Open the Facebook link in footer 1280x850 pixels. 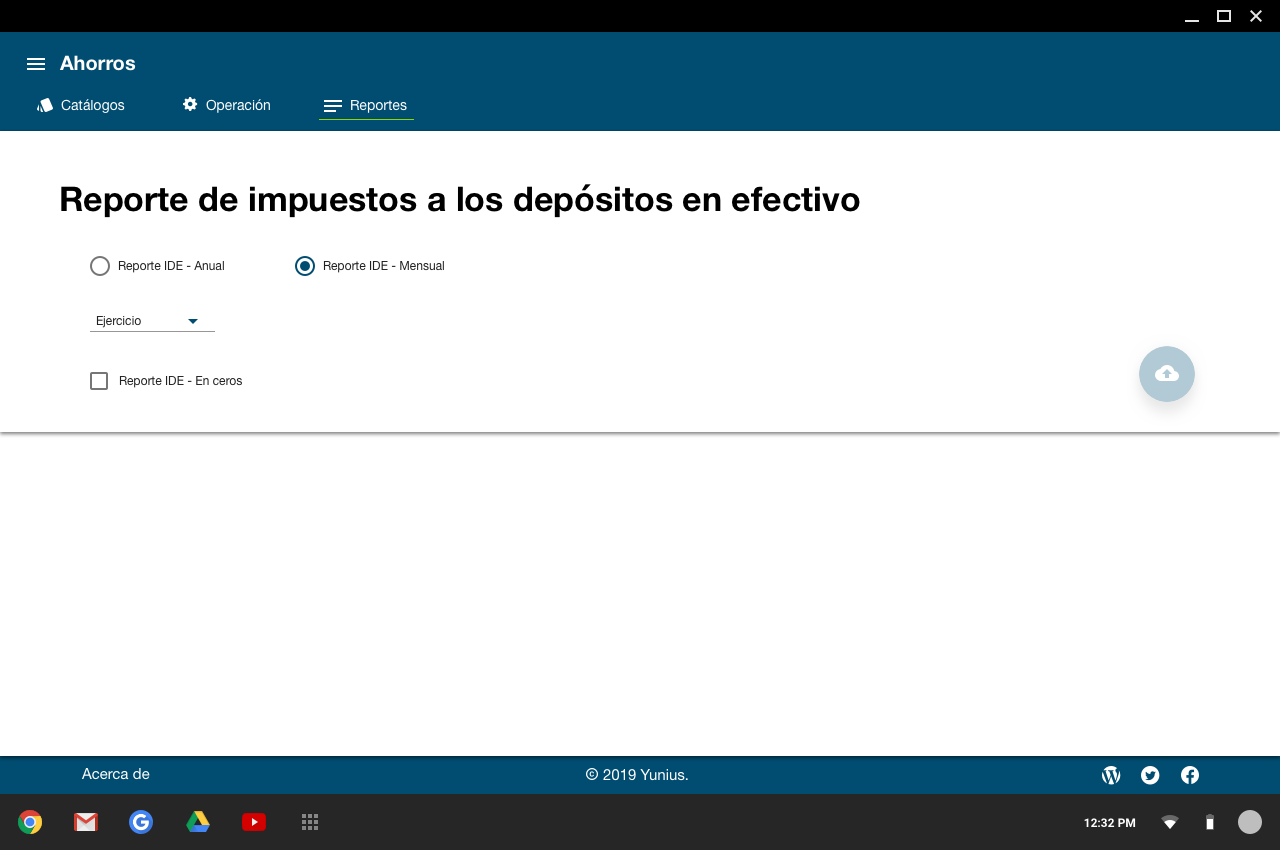(1190, 775)
